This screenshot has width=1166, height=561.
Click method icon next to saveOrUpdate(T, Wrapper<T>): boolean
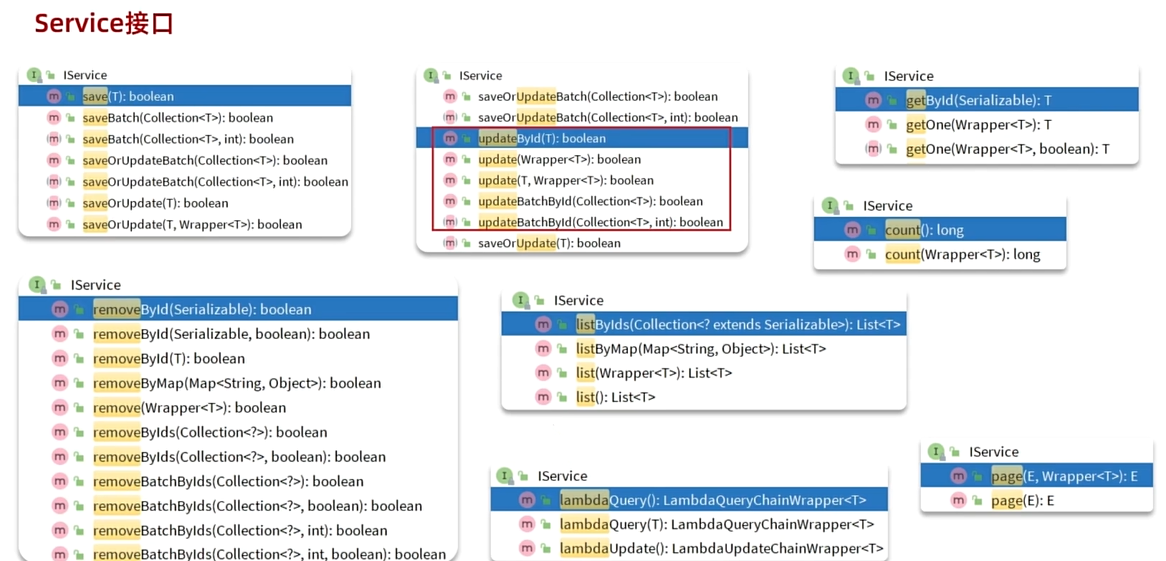click(53, 224)
